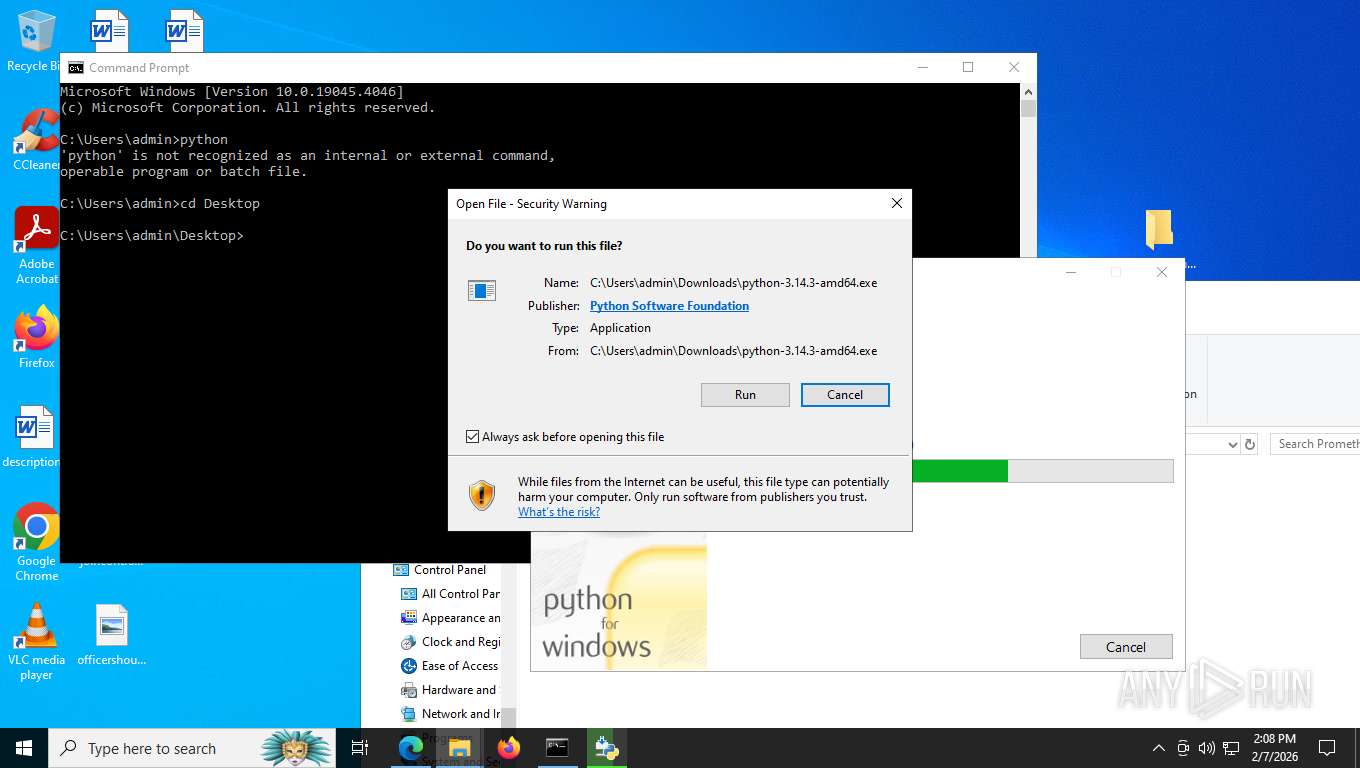Open the volume control in system tray
Viewport: 1360px width, 768px height.
[1207, 748]
